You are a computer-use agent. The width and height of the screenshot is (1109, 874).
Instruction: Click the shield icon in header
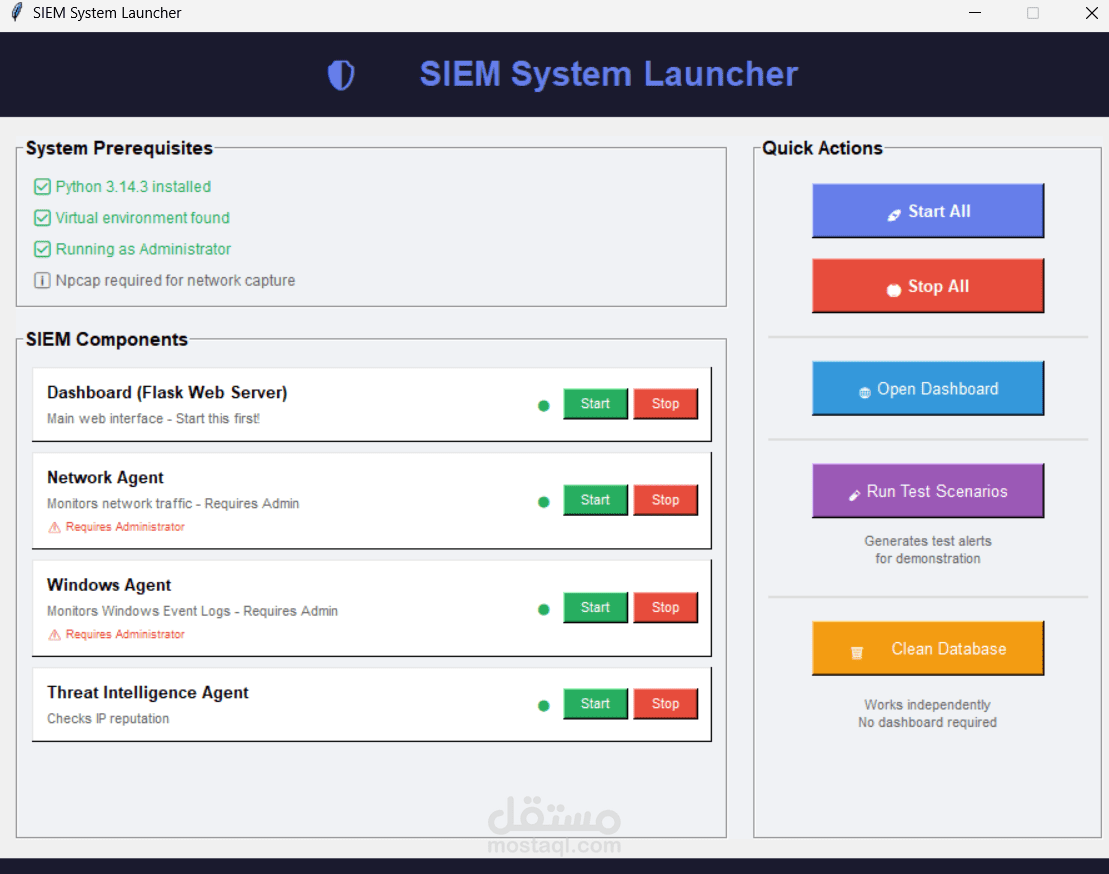tap(341, 74)
